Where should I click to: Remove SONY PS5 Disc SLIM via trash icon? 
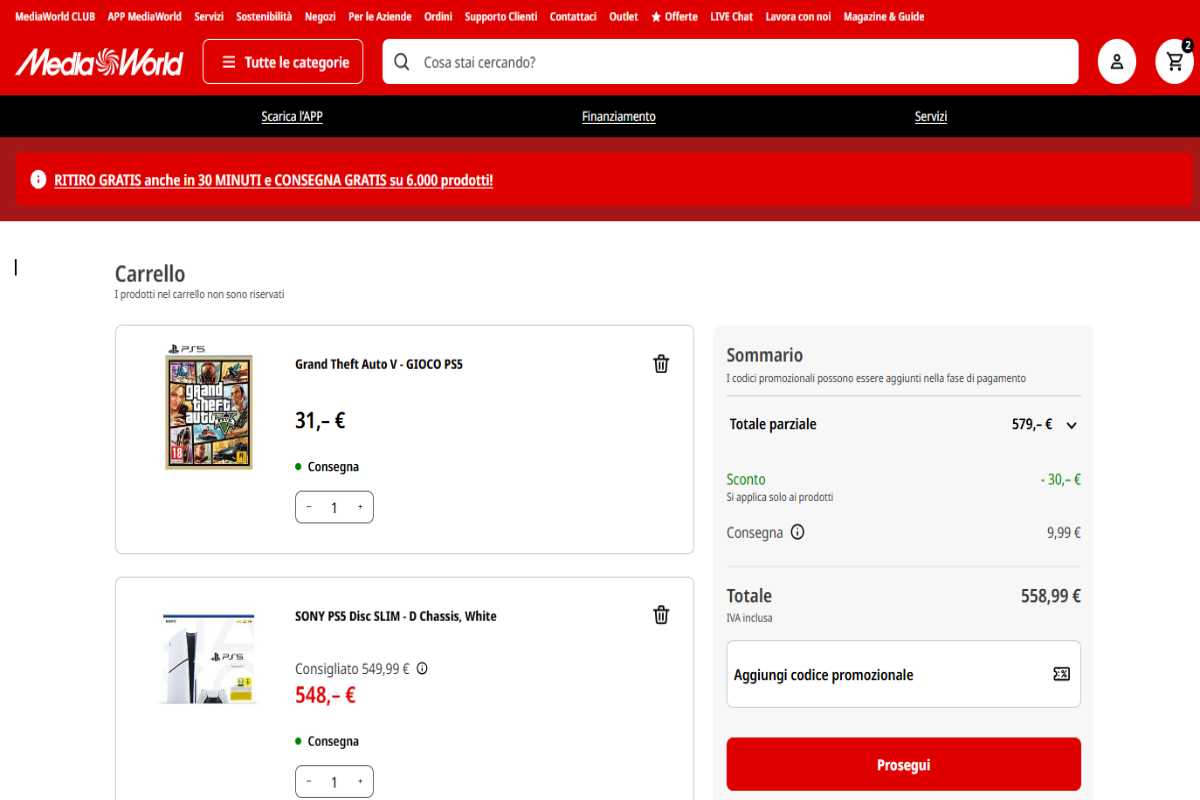pyautogui.click(x=661, y=615)
